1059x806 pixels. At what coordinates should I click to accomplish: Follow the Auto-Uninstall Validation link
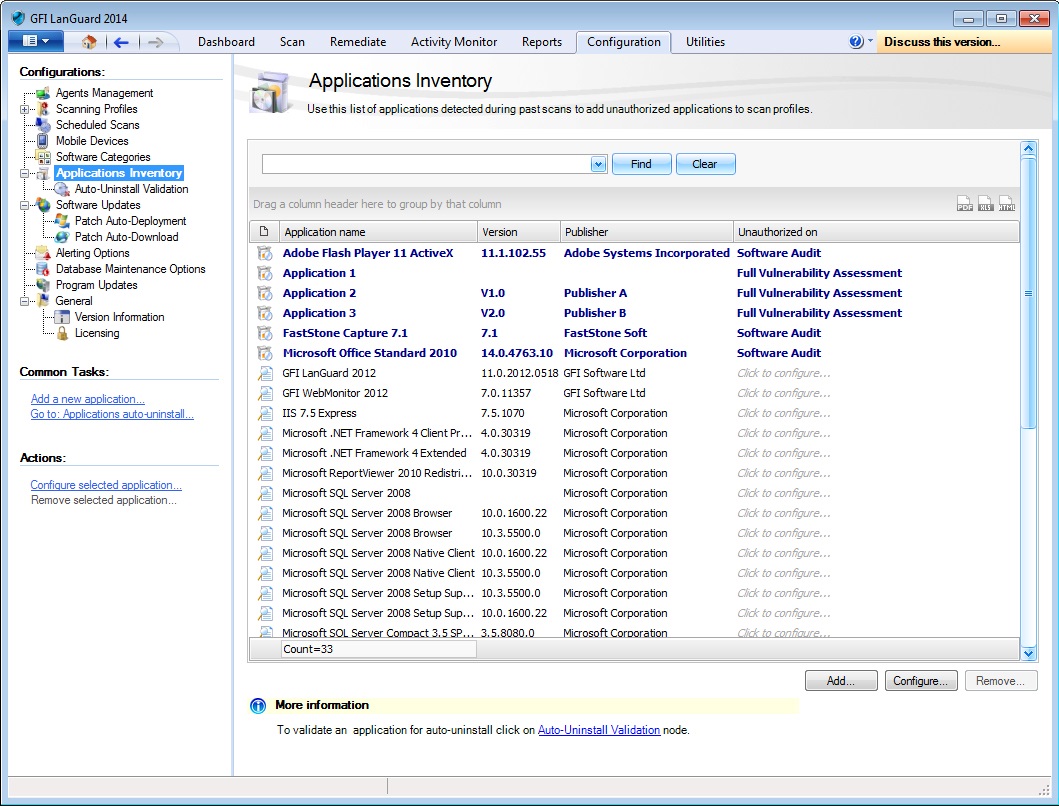point(599,730)
